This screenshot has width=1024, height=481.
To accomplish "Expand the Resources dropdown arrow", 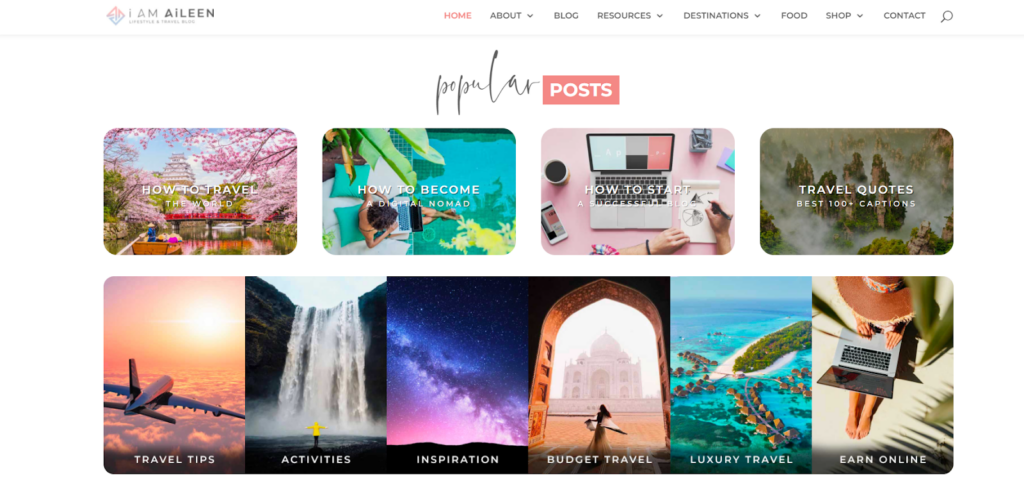I will [x=660, y=16].
